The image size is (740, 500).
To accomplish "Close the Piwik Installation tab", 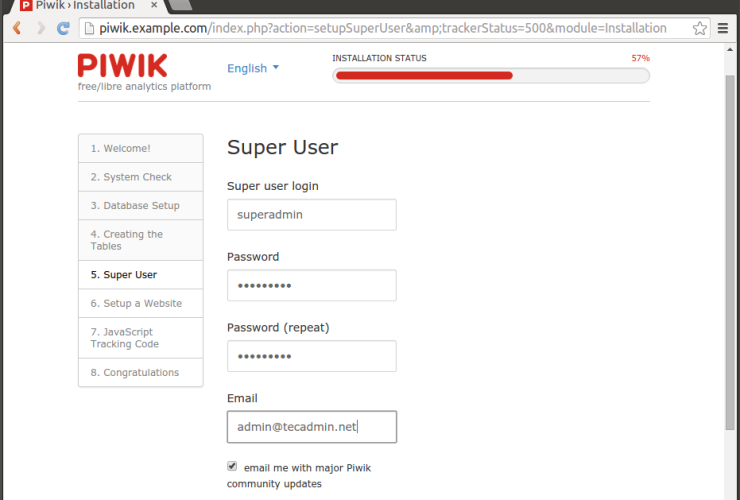I will point(154,5).
